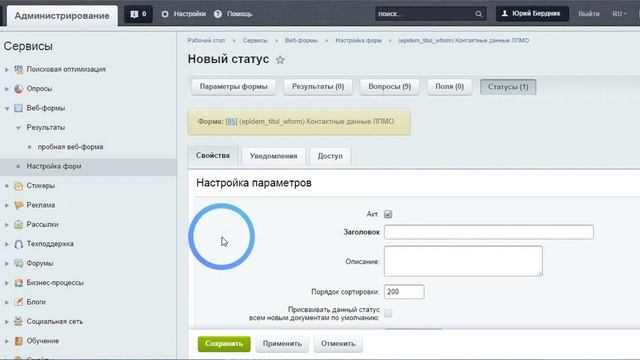Click the Применить button
The height and width of the screenshot is (360, 640).
282,344
